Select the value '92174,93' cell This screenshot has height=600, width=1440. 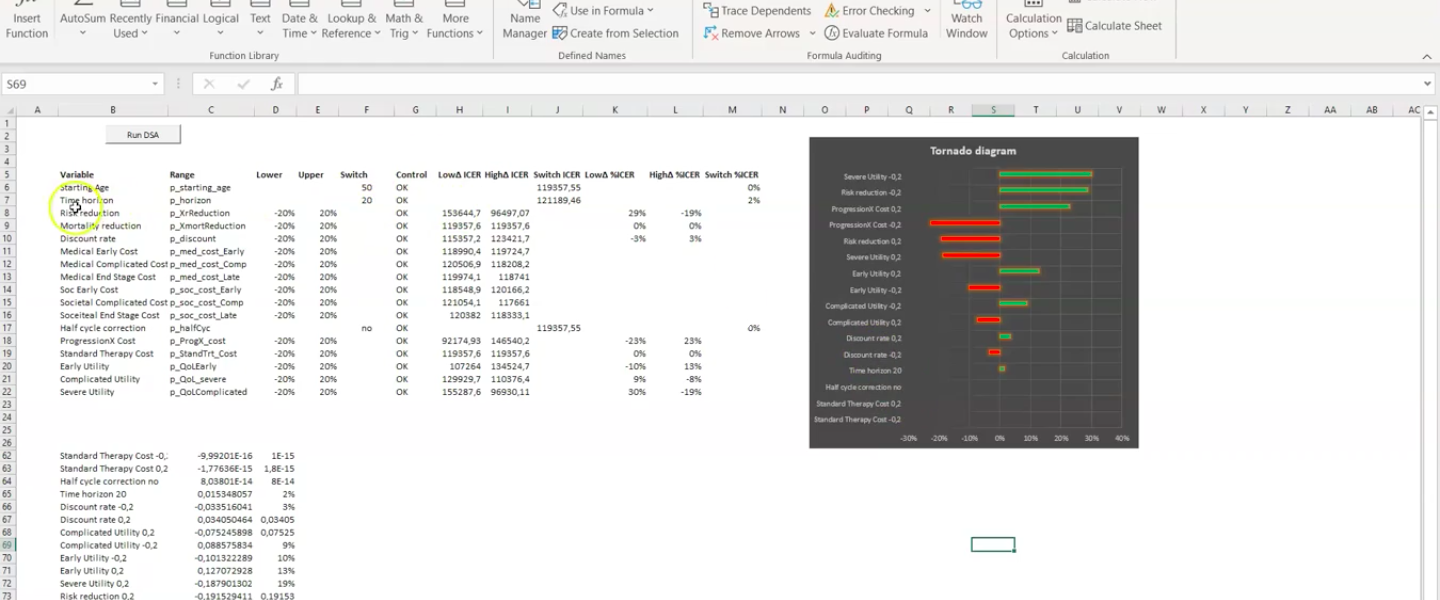[x=459, y=341]
